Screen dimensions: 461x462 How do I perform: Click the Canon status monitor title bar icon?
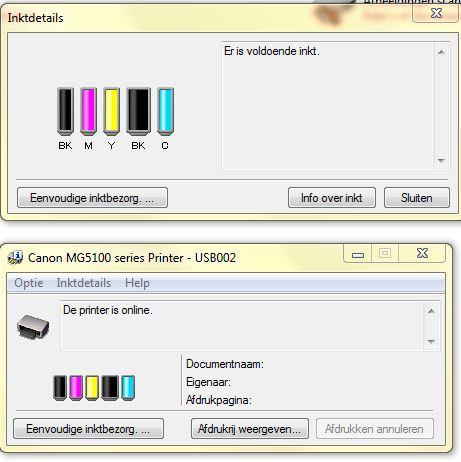point(15,258)
